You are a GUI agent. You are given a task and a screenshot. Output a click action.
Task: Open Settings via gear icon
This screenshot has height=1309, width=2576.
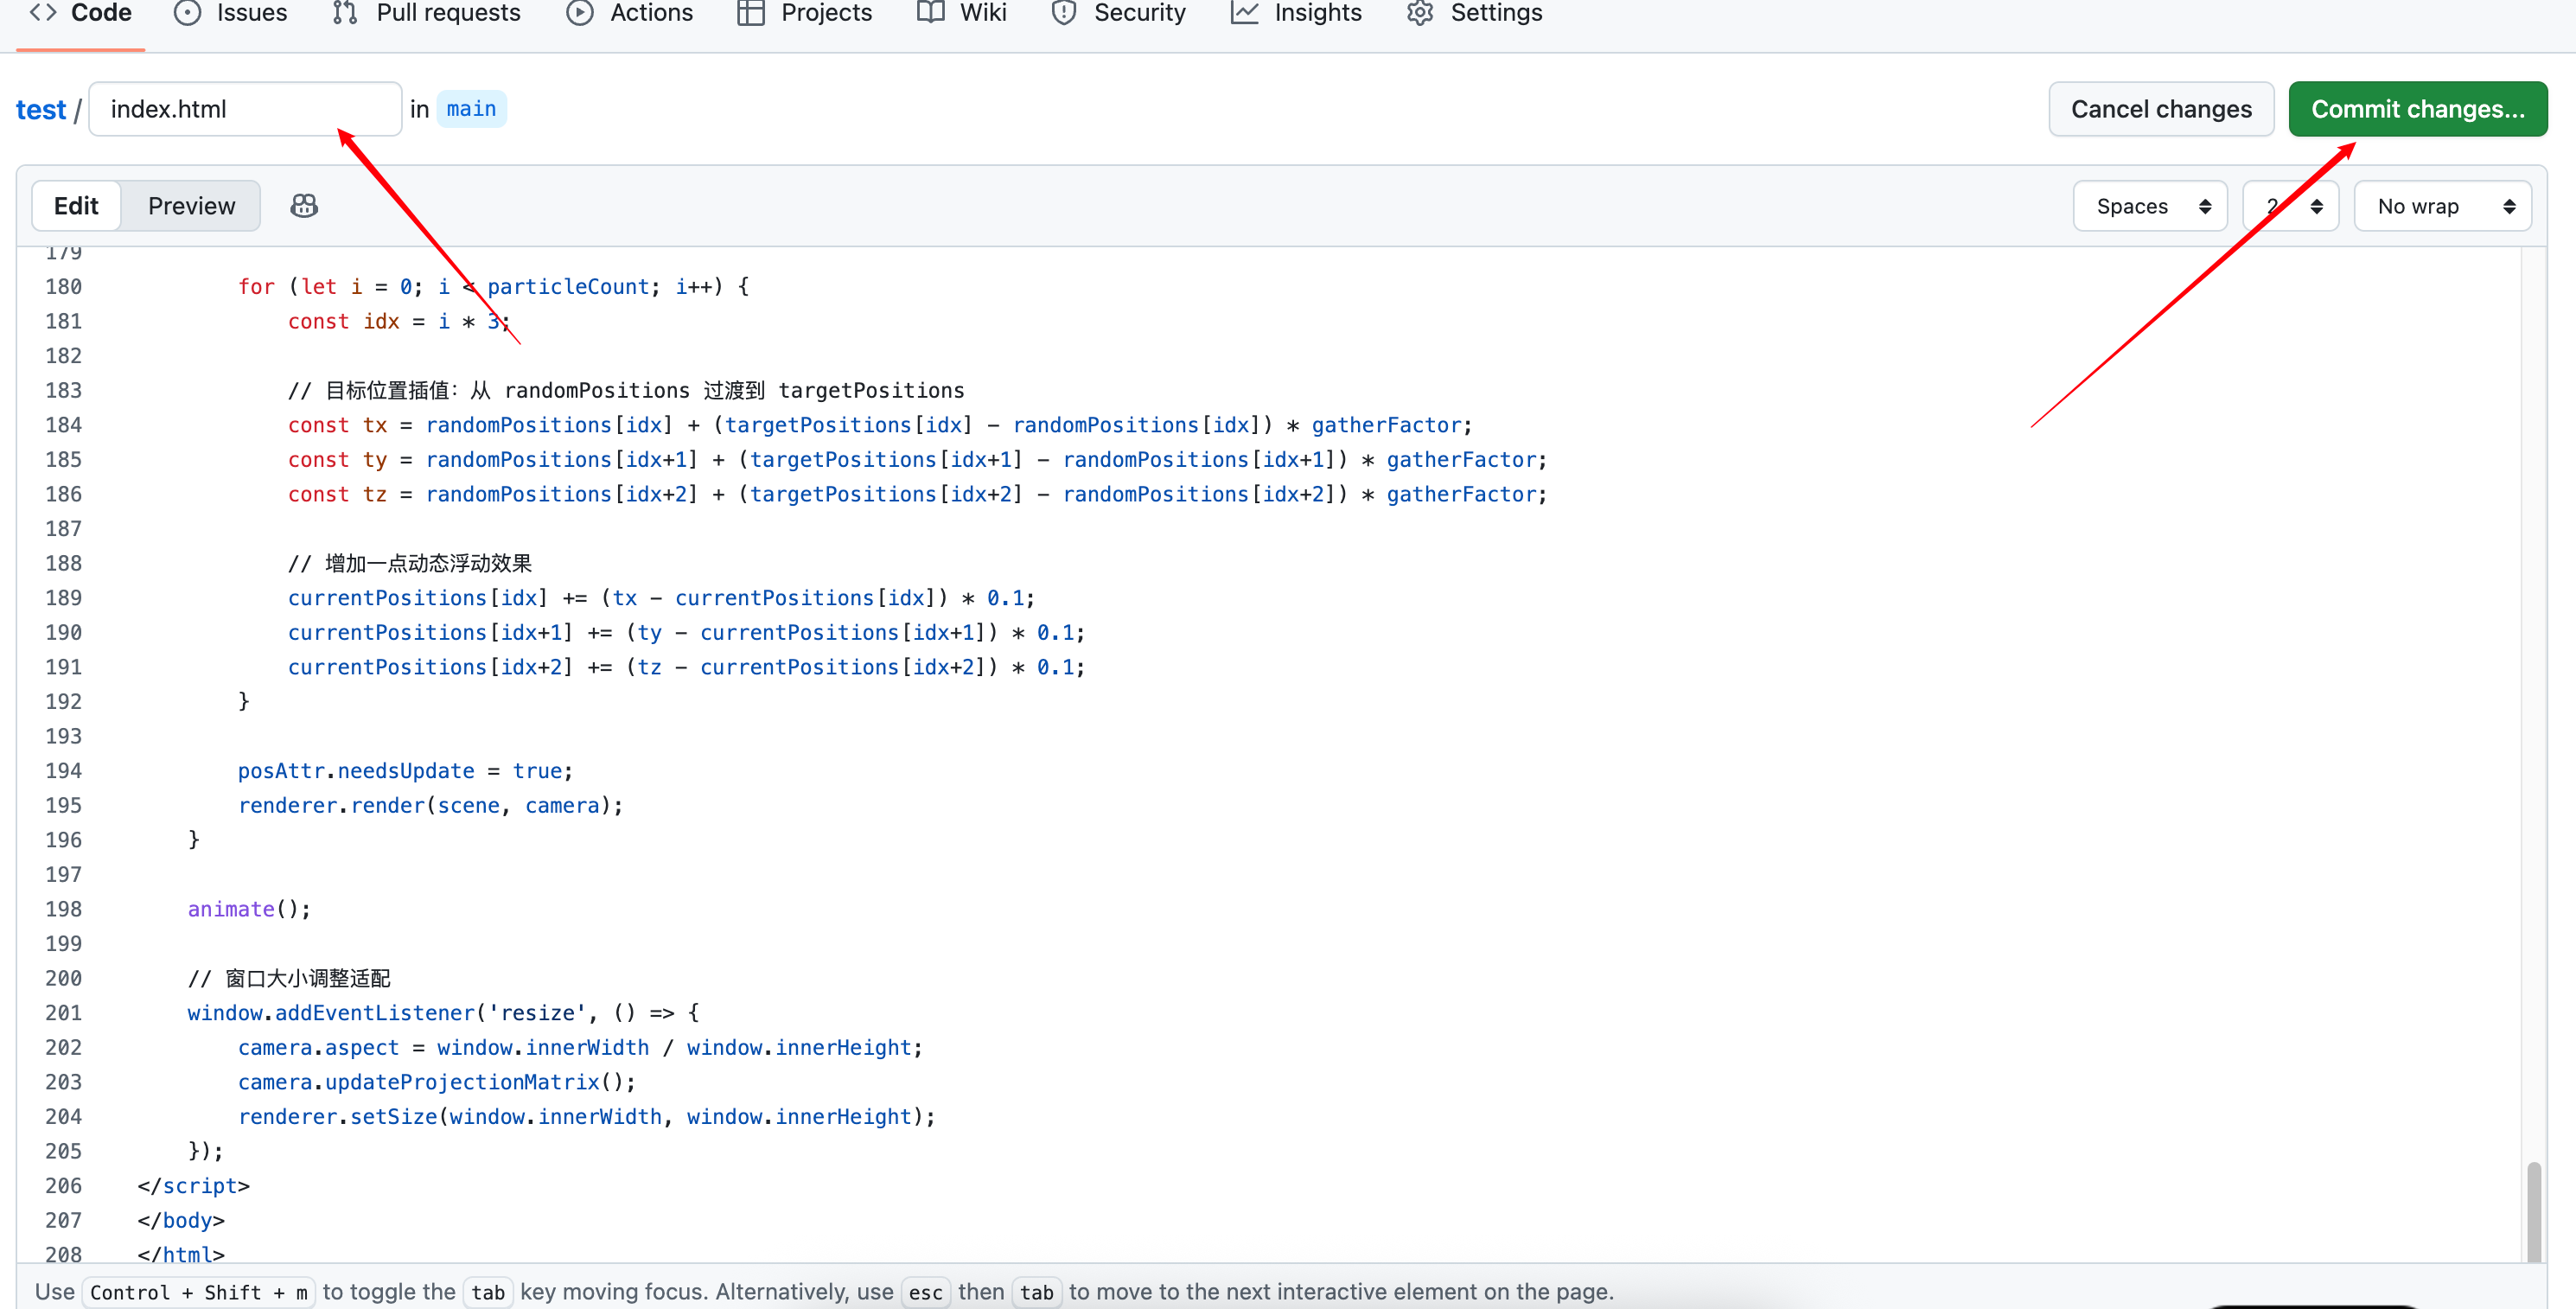[x=1420, y=12]
